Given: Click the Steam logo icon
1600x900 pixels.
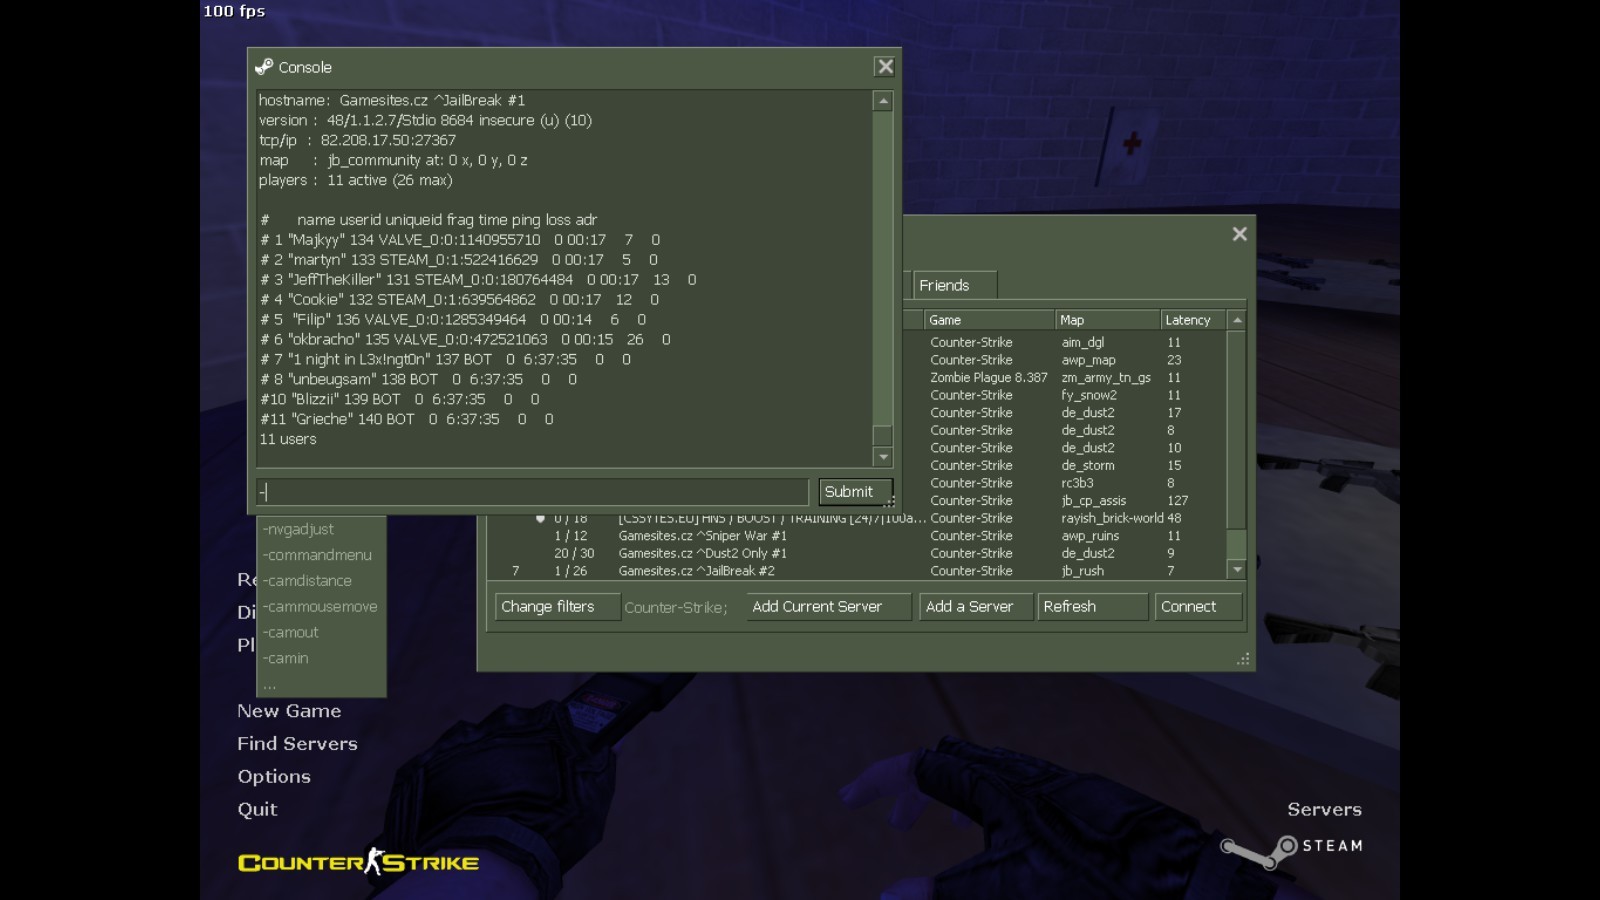Looking at the screenshot, I should pyautogui.click(x=1258, y=851).
